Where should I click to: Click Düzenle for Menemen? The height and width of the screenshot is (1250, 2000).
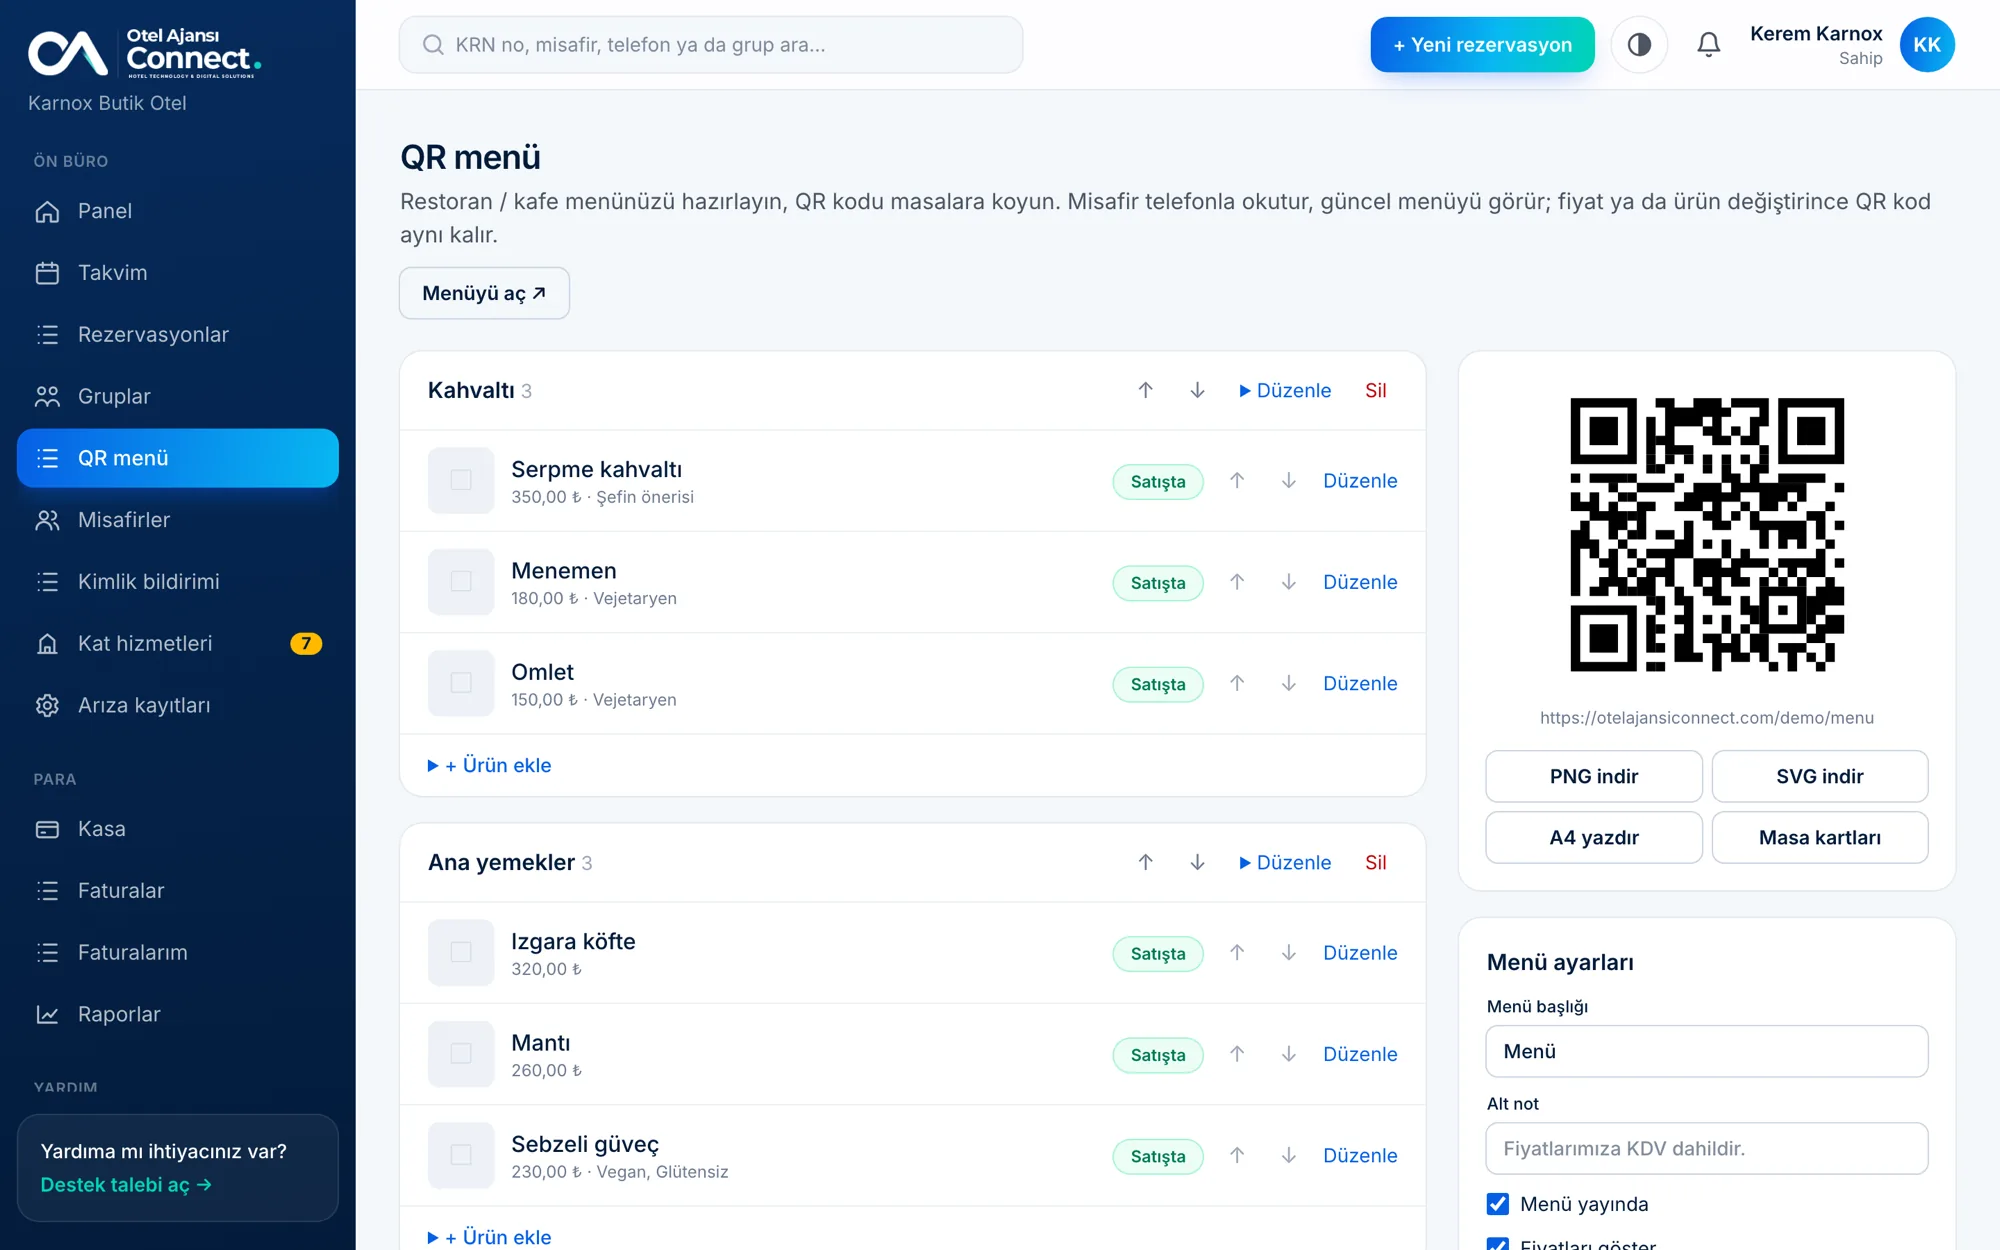click(1360, 582)
